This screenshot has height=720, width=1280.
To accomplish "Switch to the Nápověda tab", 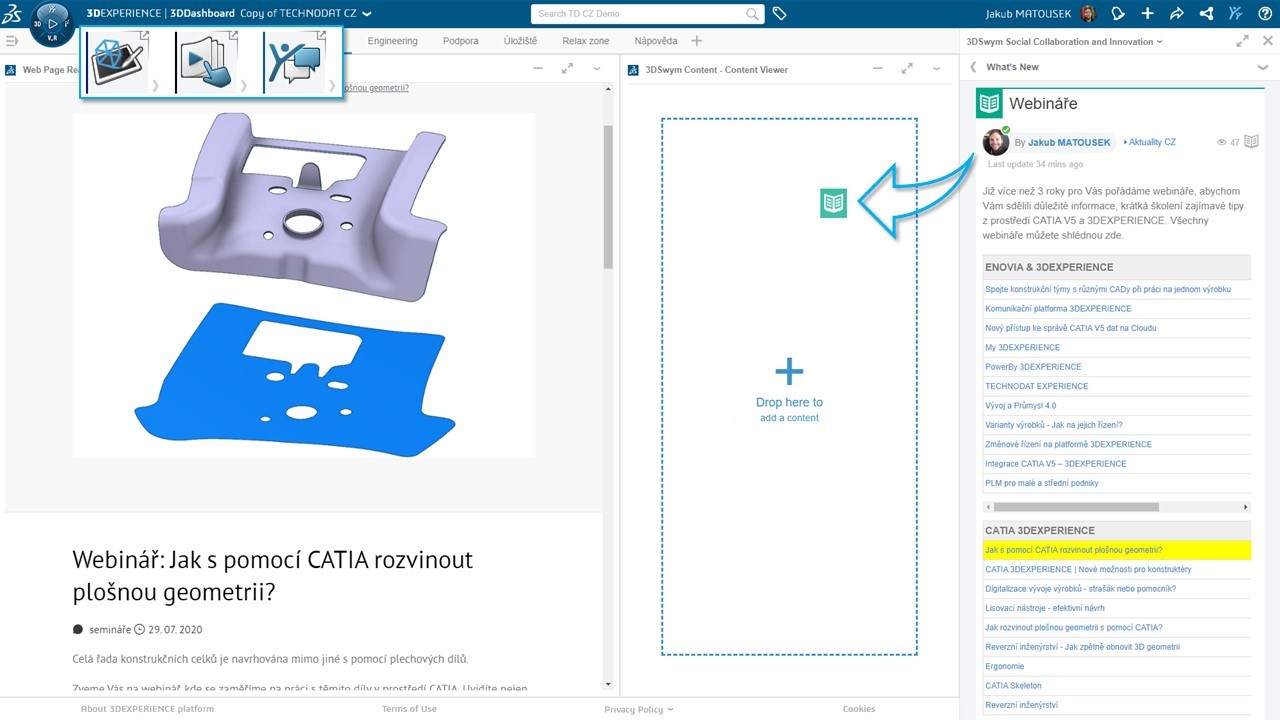I will coord(656,41).
